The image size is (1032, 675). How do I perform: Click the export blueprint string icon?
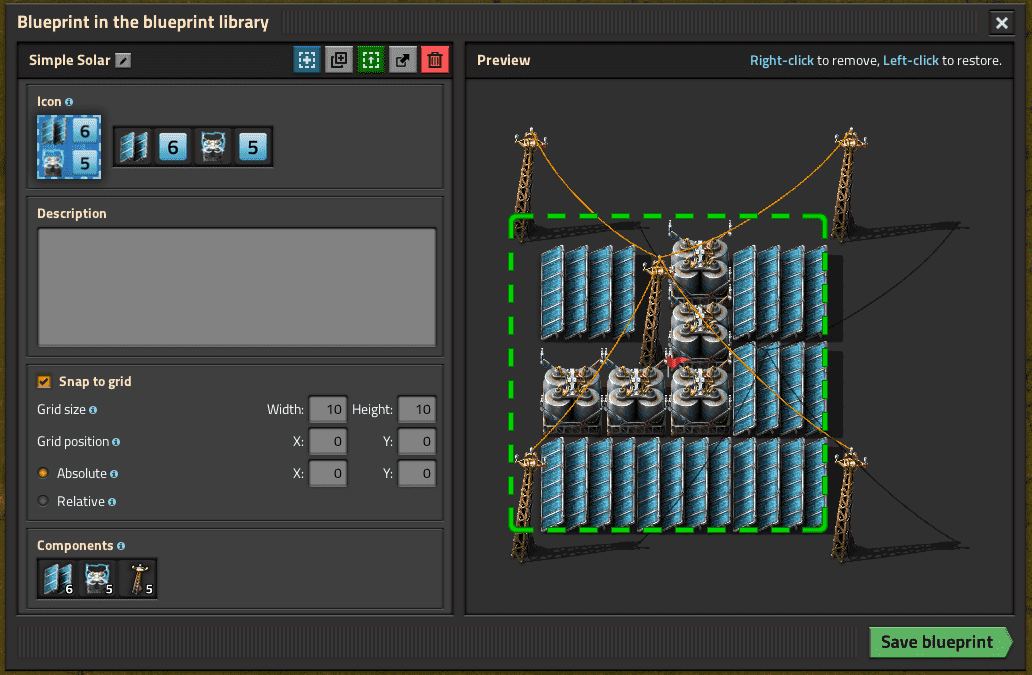click(403, 60)
